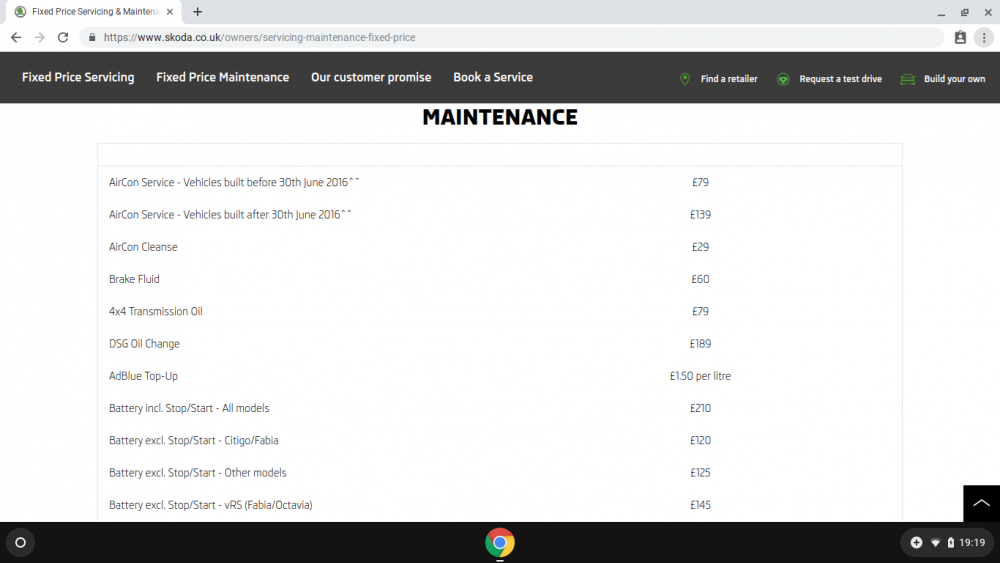Click the £189 DSG Oil Change price
1000x563 pixels.
click(700, 344)
